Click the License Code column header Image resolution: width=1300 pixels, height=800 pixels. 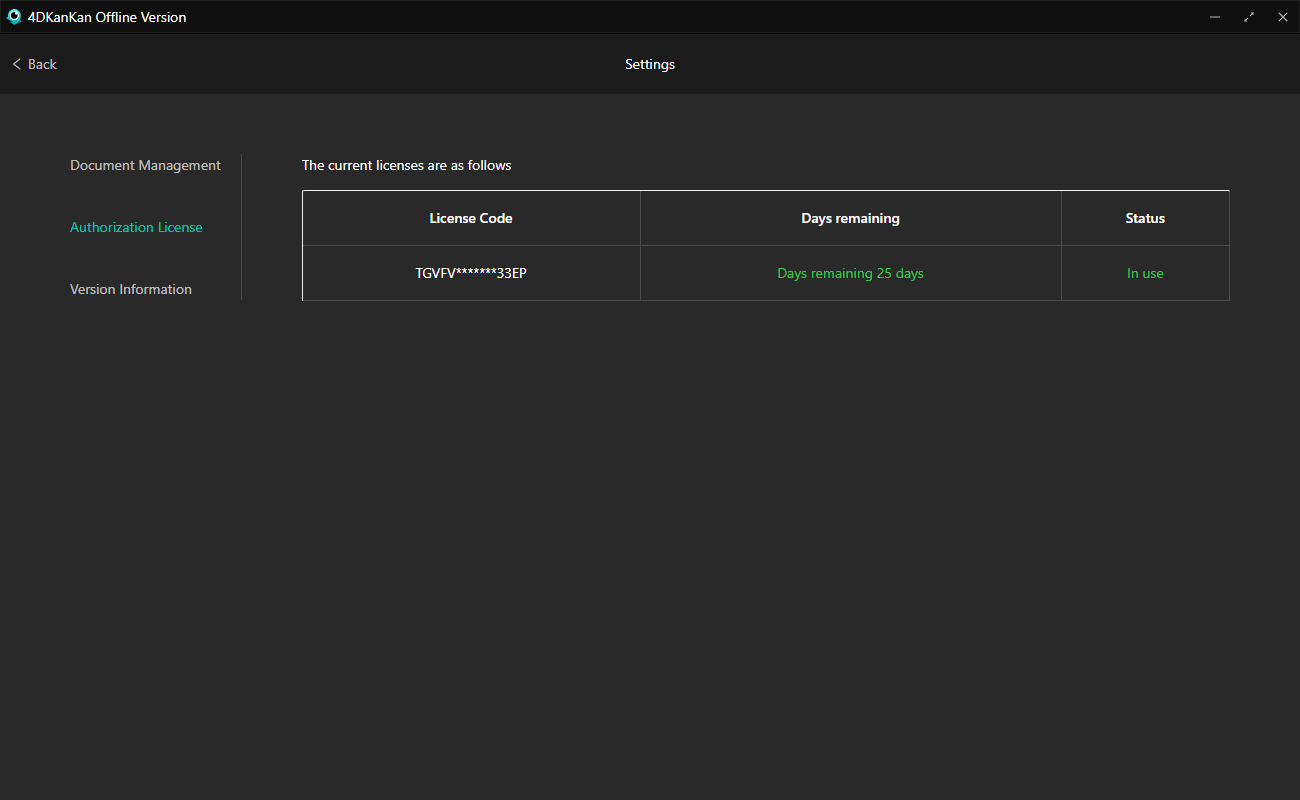471,218
